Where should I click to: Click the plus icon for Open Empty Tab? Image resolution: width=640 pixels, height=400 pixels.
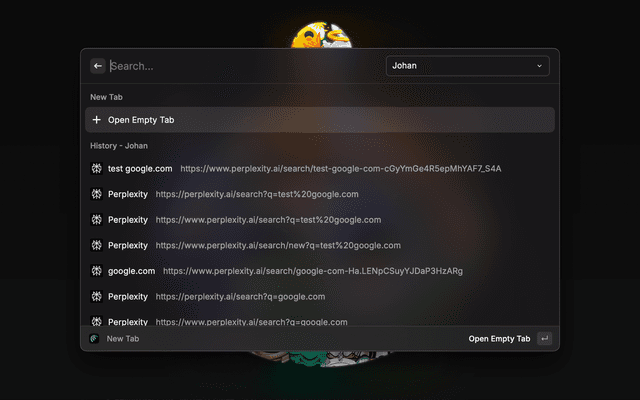pyautogui.click(x=96, y=120)
